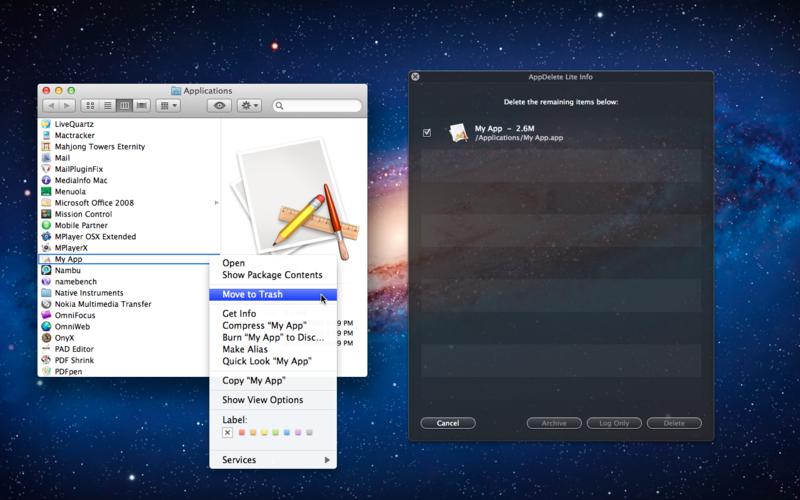Screen dimensions: 800x500
Task: Apply the gray label color
Action: coord(309,433)
